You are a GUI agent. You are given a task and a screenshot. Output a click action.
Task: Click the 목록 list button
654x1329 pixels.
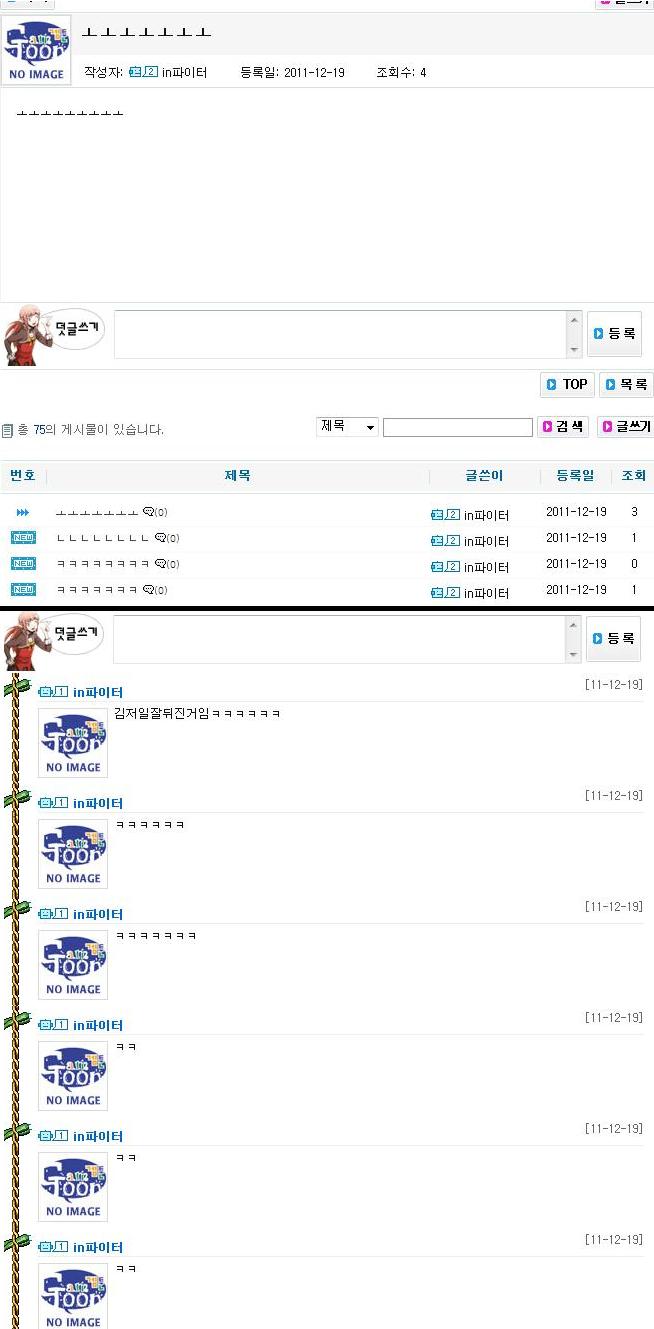[x=626, y=384]
